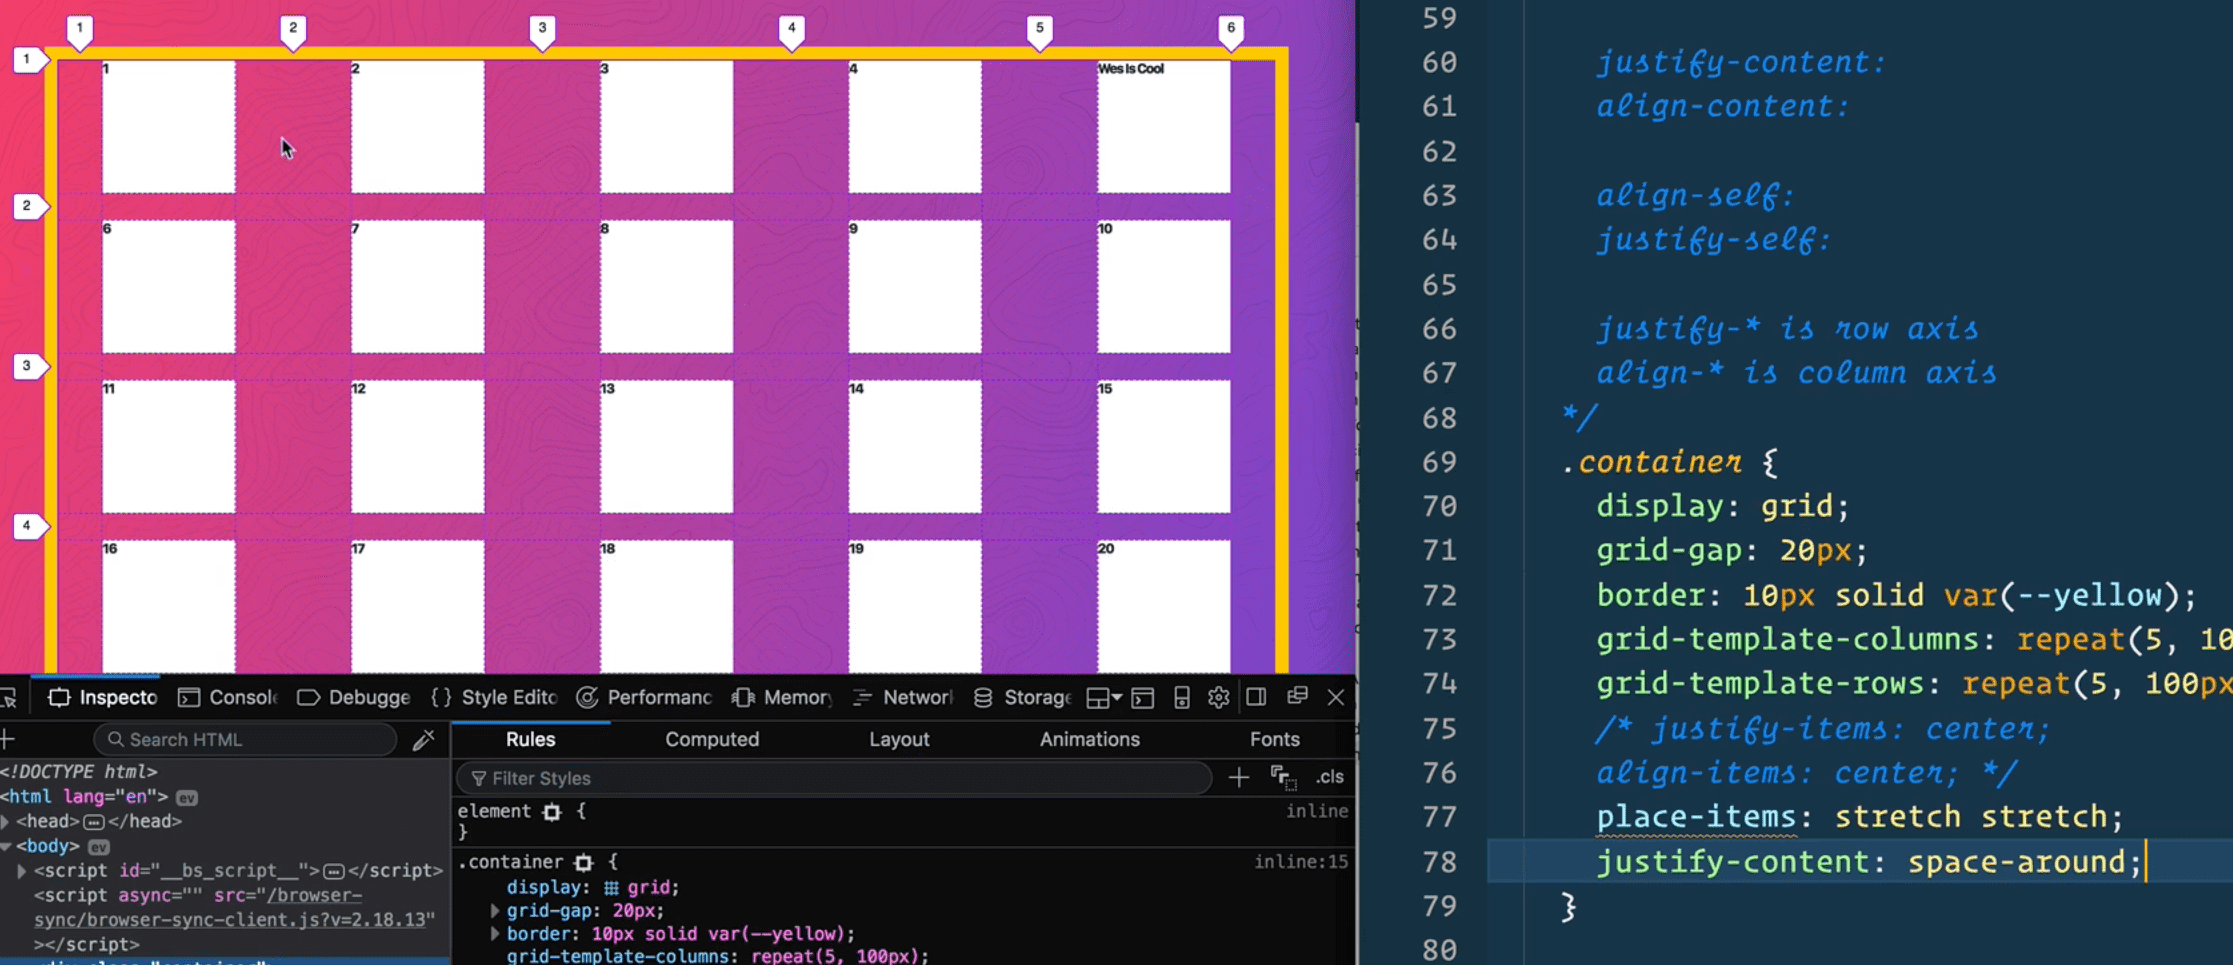This screenshot has height=965, width=2233.
Task: Click grid item labeled Wes Is Cool
Action: [x=1164, y=126]
